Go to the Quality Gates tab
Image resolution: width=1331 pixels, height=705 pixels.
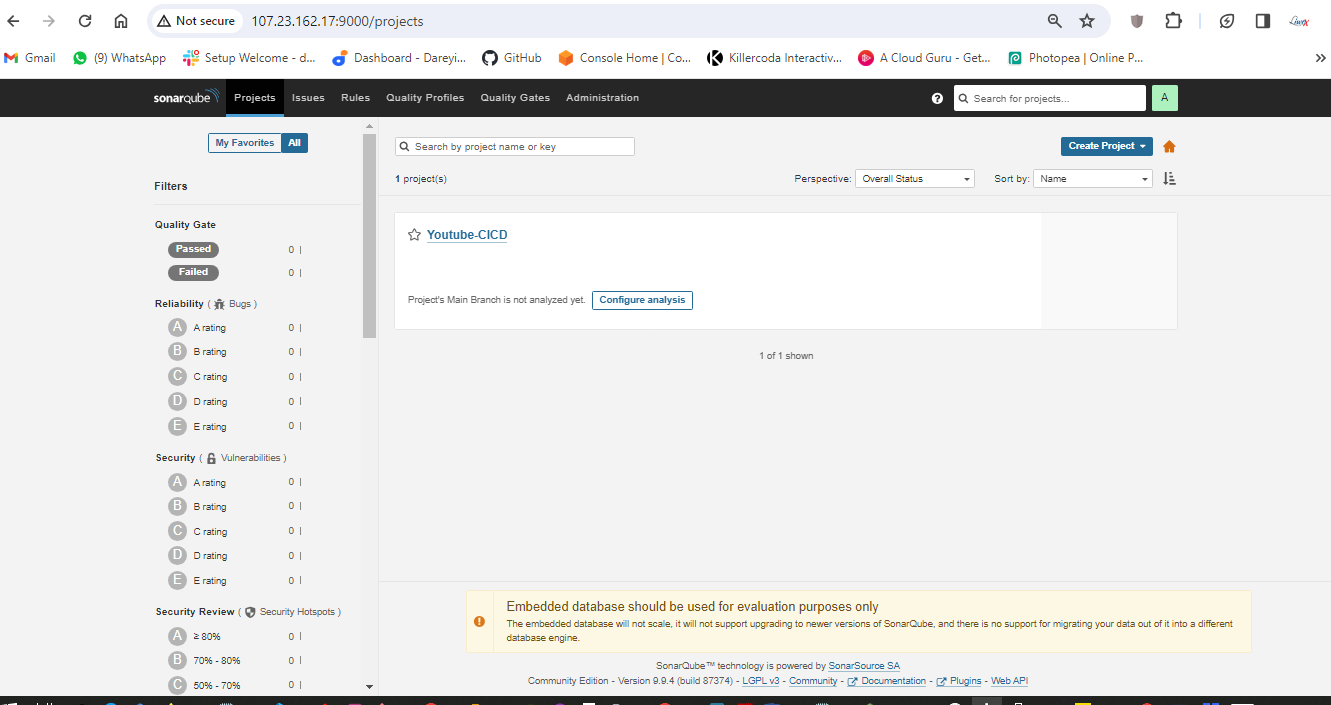pyautogui.click(x=515, y=98)
